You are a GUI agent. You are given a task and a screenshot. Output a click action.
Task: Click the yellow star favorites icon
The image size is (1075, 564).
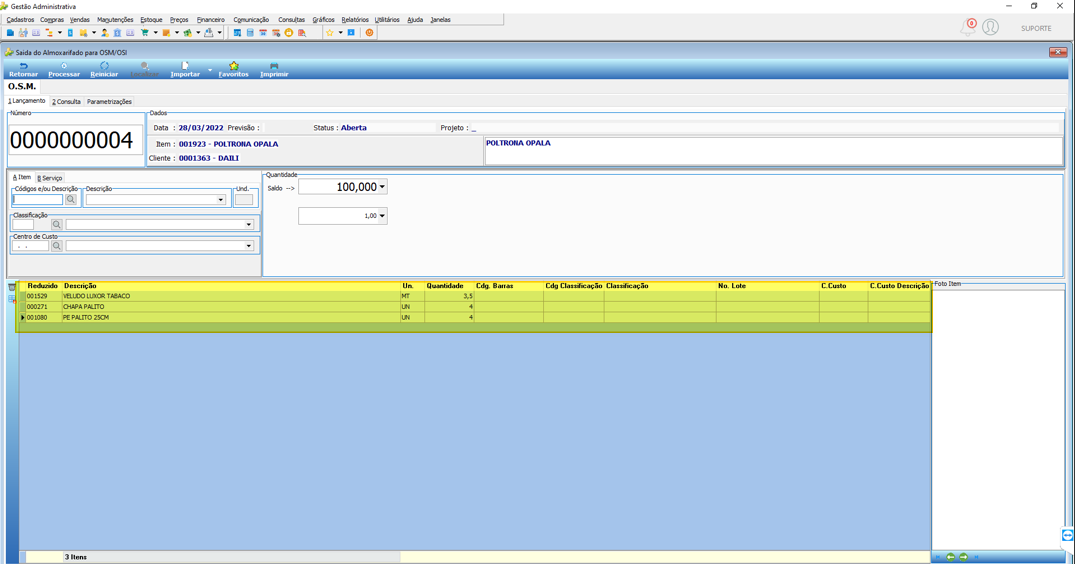click(x=330, y=33)
